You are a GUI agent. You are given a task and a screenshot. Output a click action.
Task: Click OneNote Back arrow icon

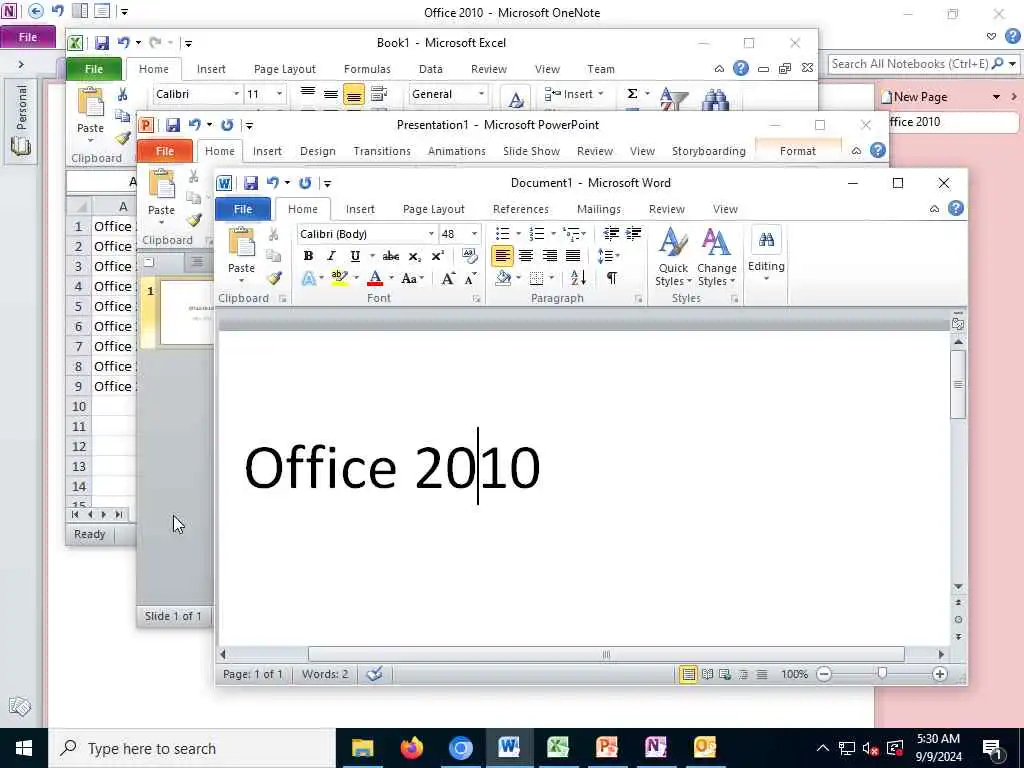[36, 11]
